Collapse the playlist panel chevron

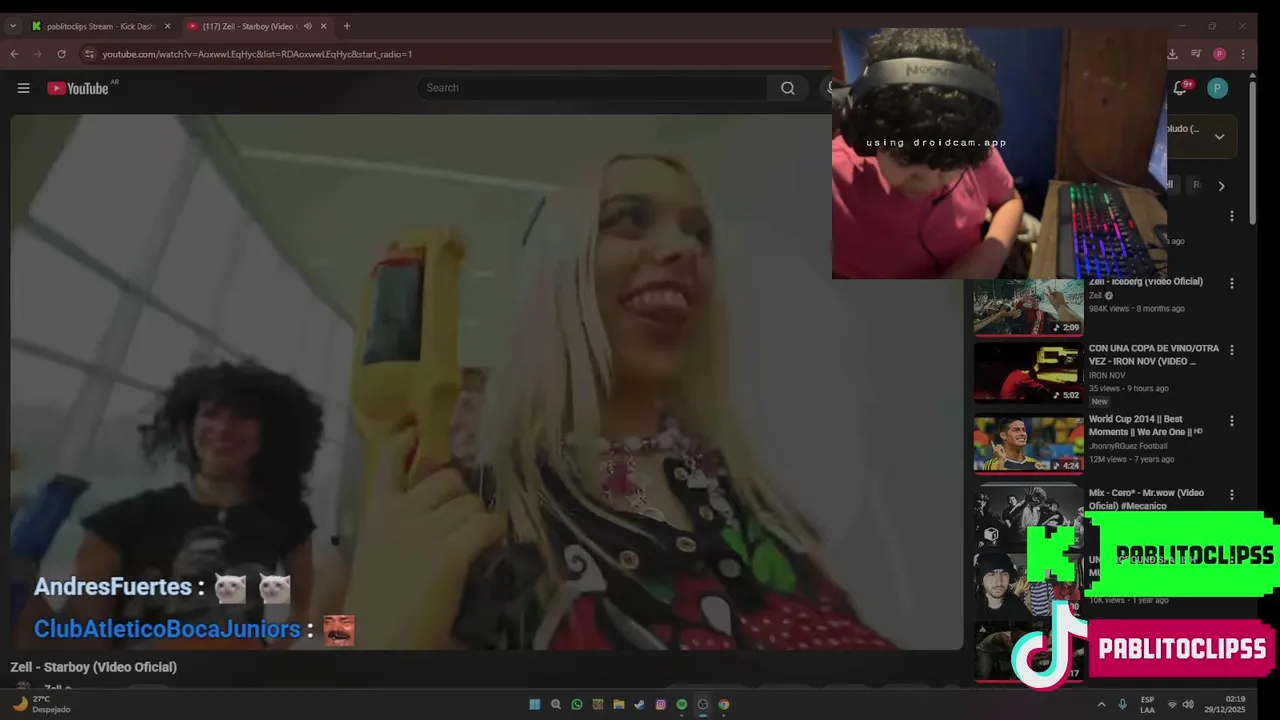(1219, 137)
